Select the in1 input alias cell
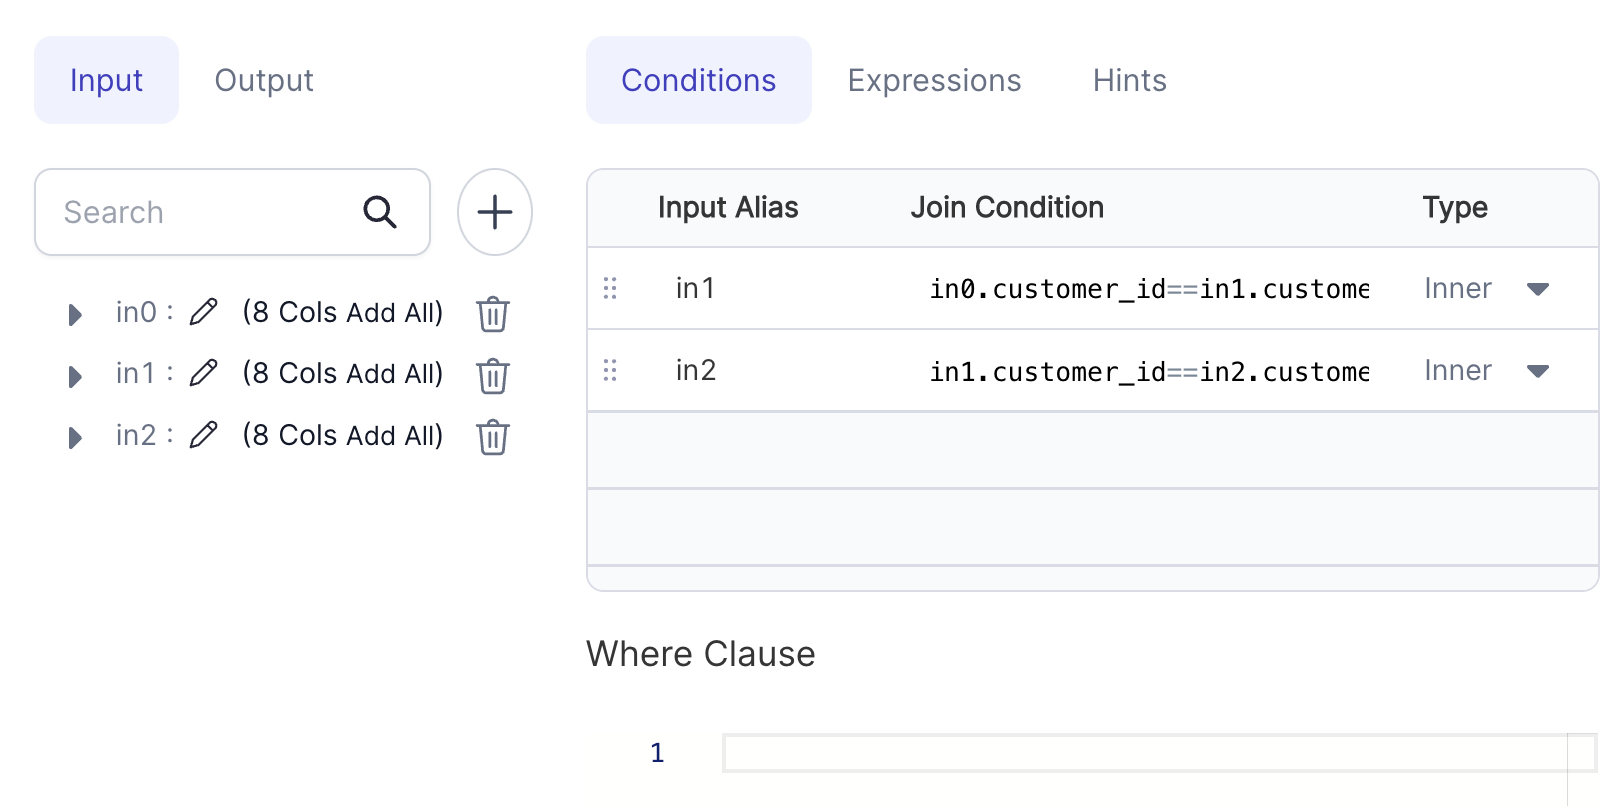The width and height of the screenshot is (1618, 806). 695,288
